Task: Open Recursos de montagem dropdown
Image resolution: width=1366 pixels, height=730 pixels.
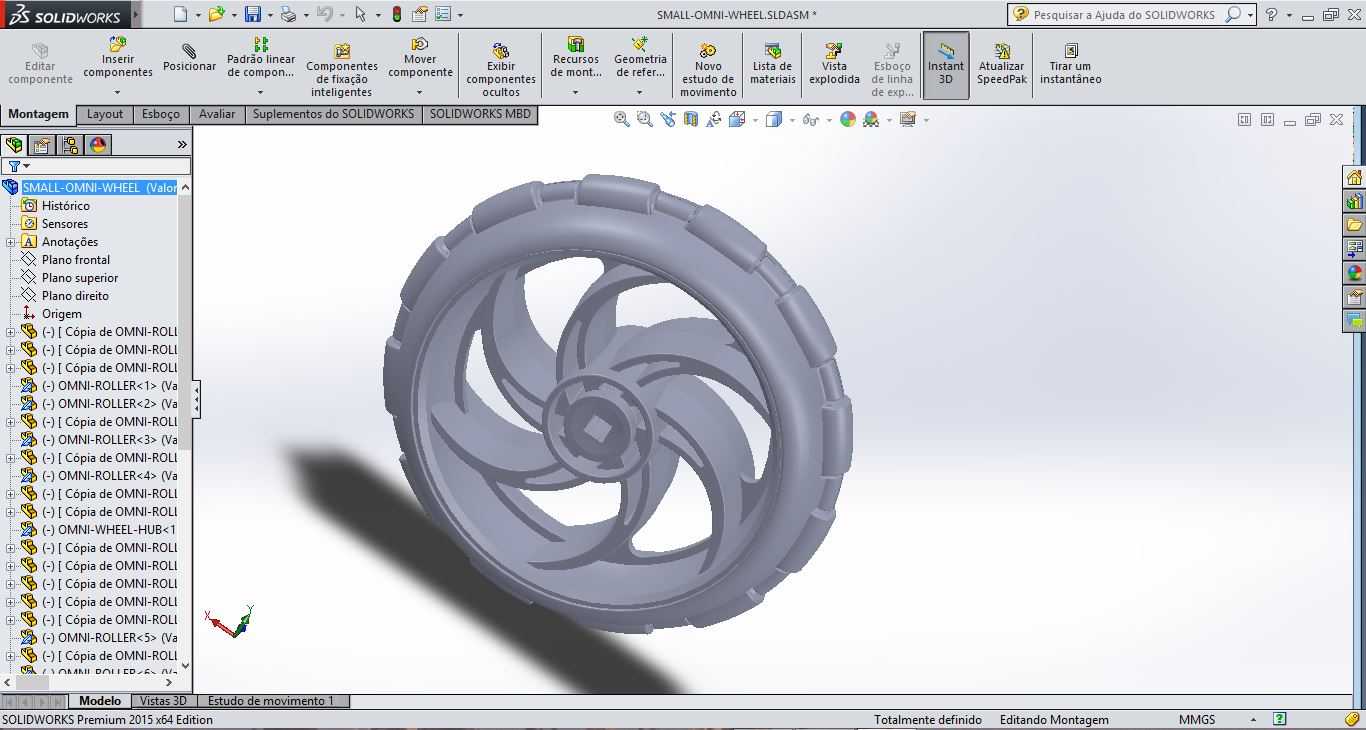Action: (575, 92)
